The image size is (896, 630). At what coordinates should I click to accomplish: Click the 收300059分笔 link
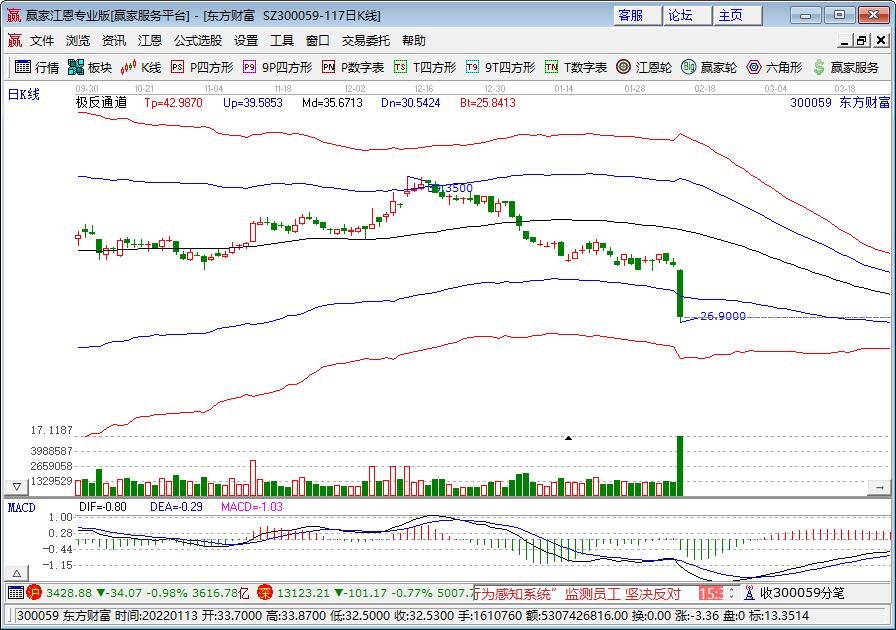pos(802,593)
